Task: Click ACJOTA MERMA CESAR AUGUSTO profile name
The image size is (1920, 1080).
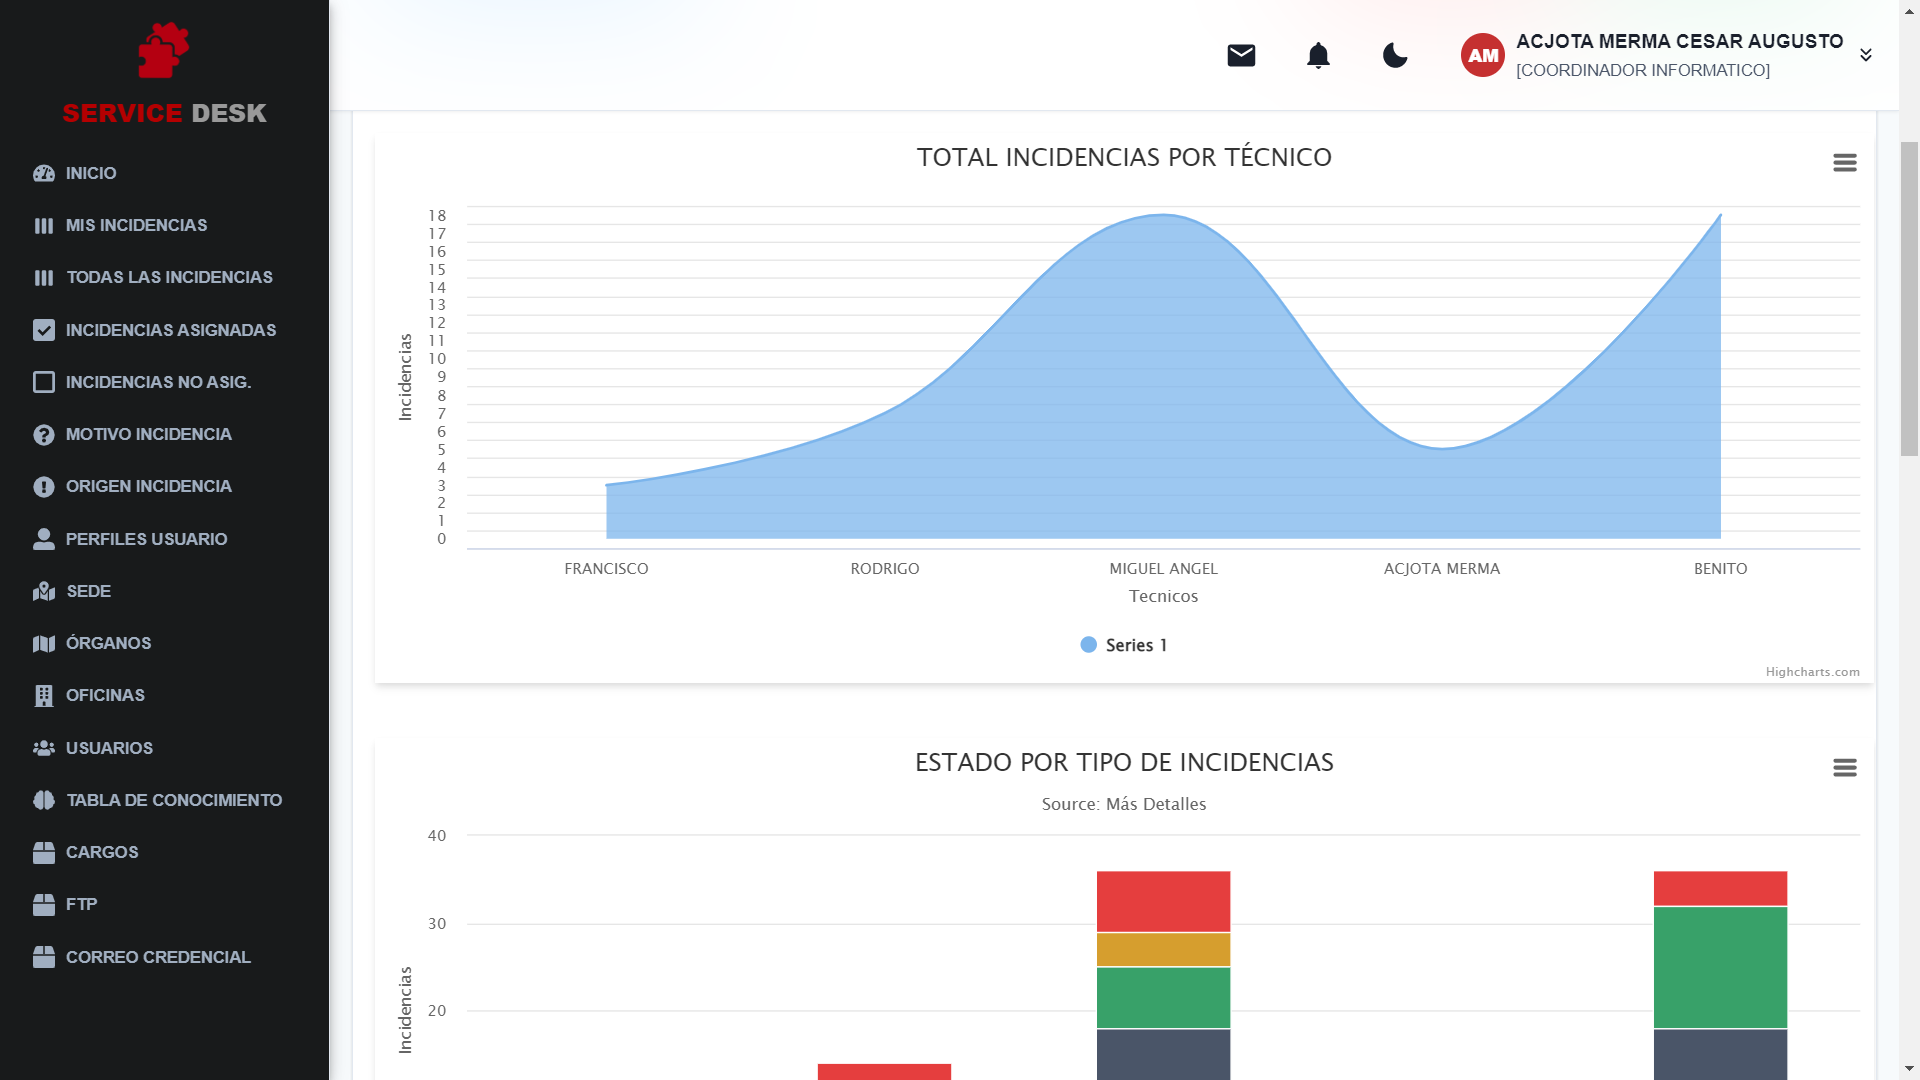Action: [x=1678, y=41]
